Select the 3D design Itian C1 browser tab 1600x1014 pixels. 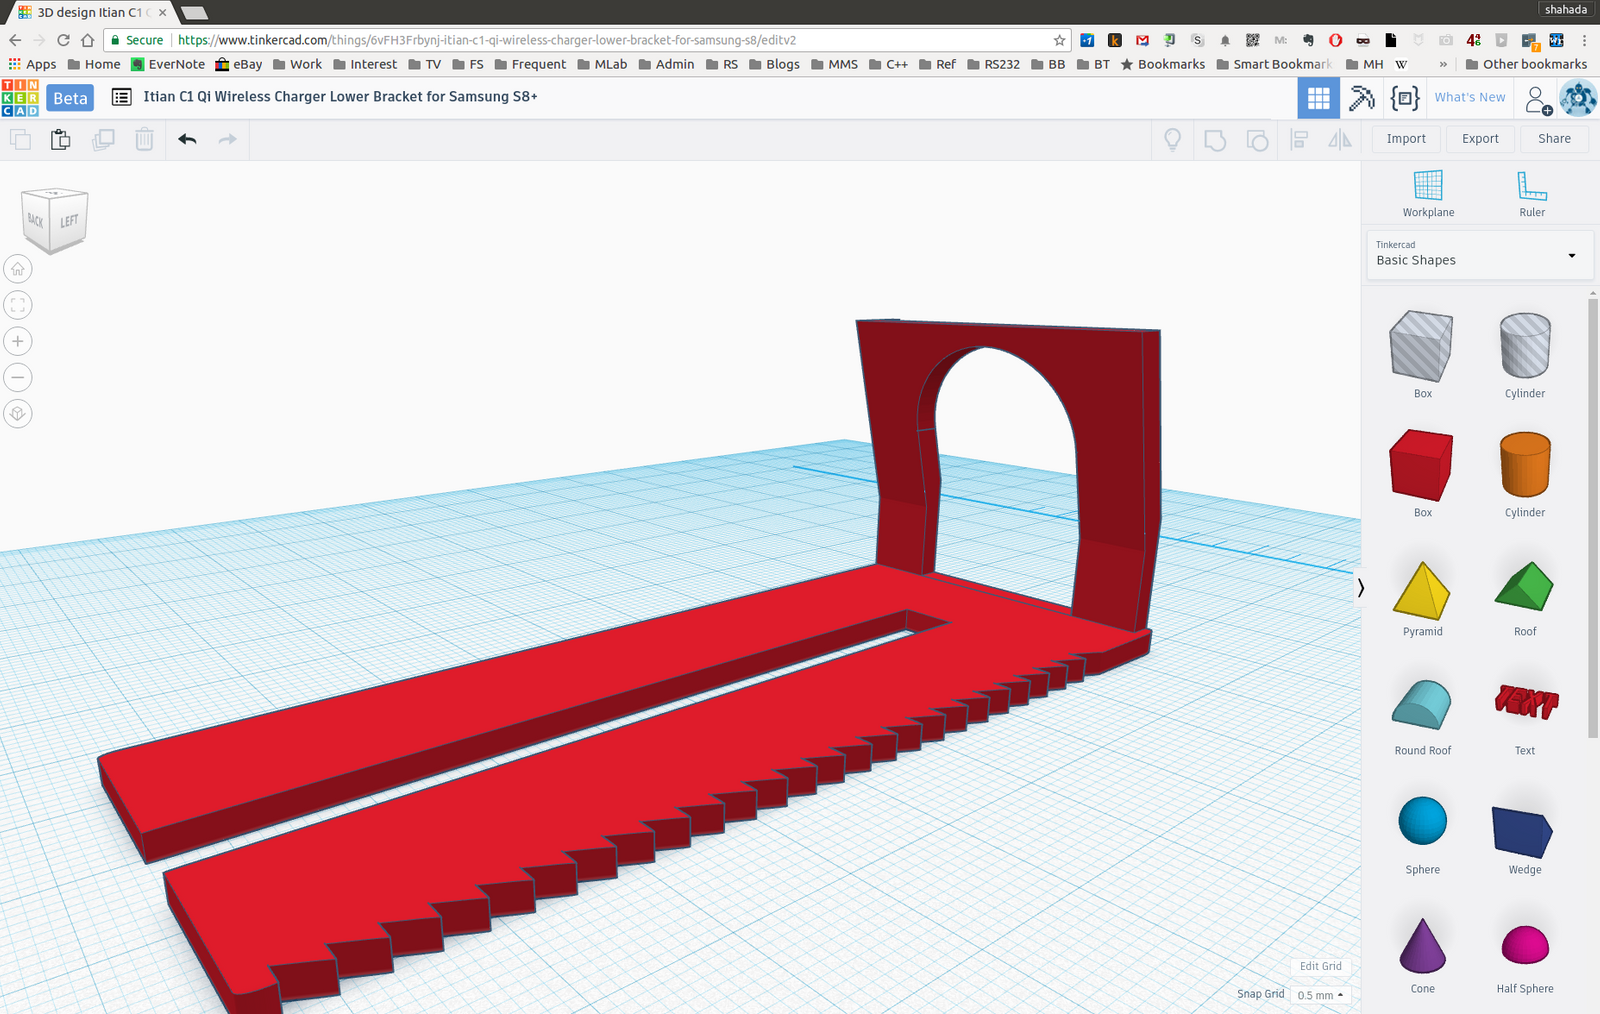88,12
